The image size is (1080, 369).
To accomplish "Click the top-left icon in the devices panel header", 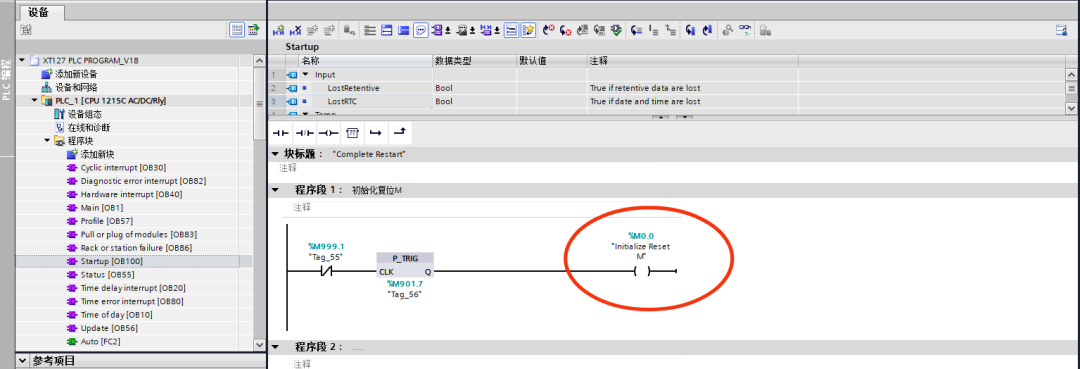I will 25,30.
